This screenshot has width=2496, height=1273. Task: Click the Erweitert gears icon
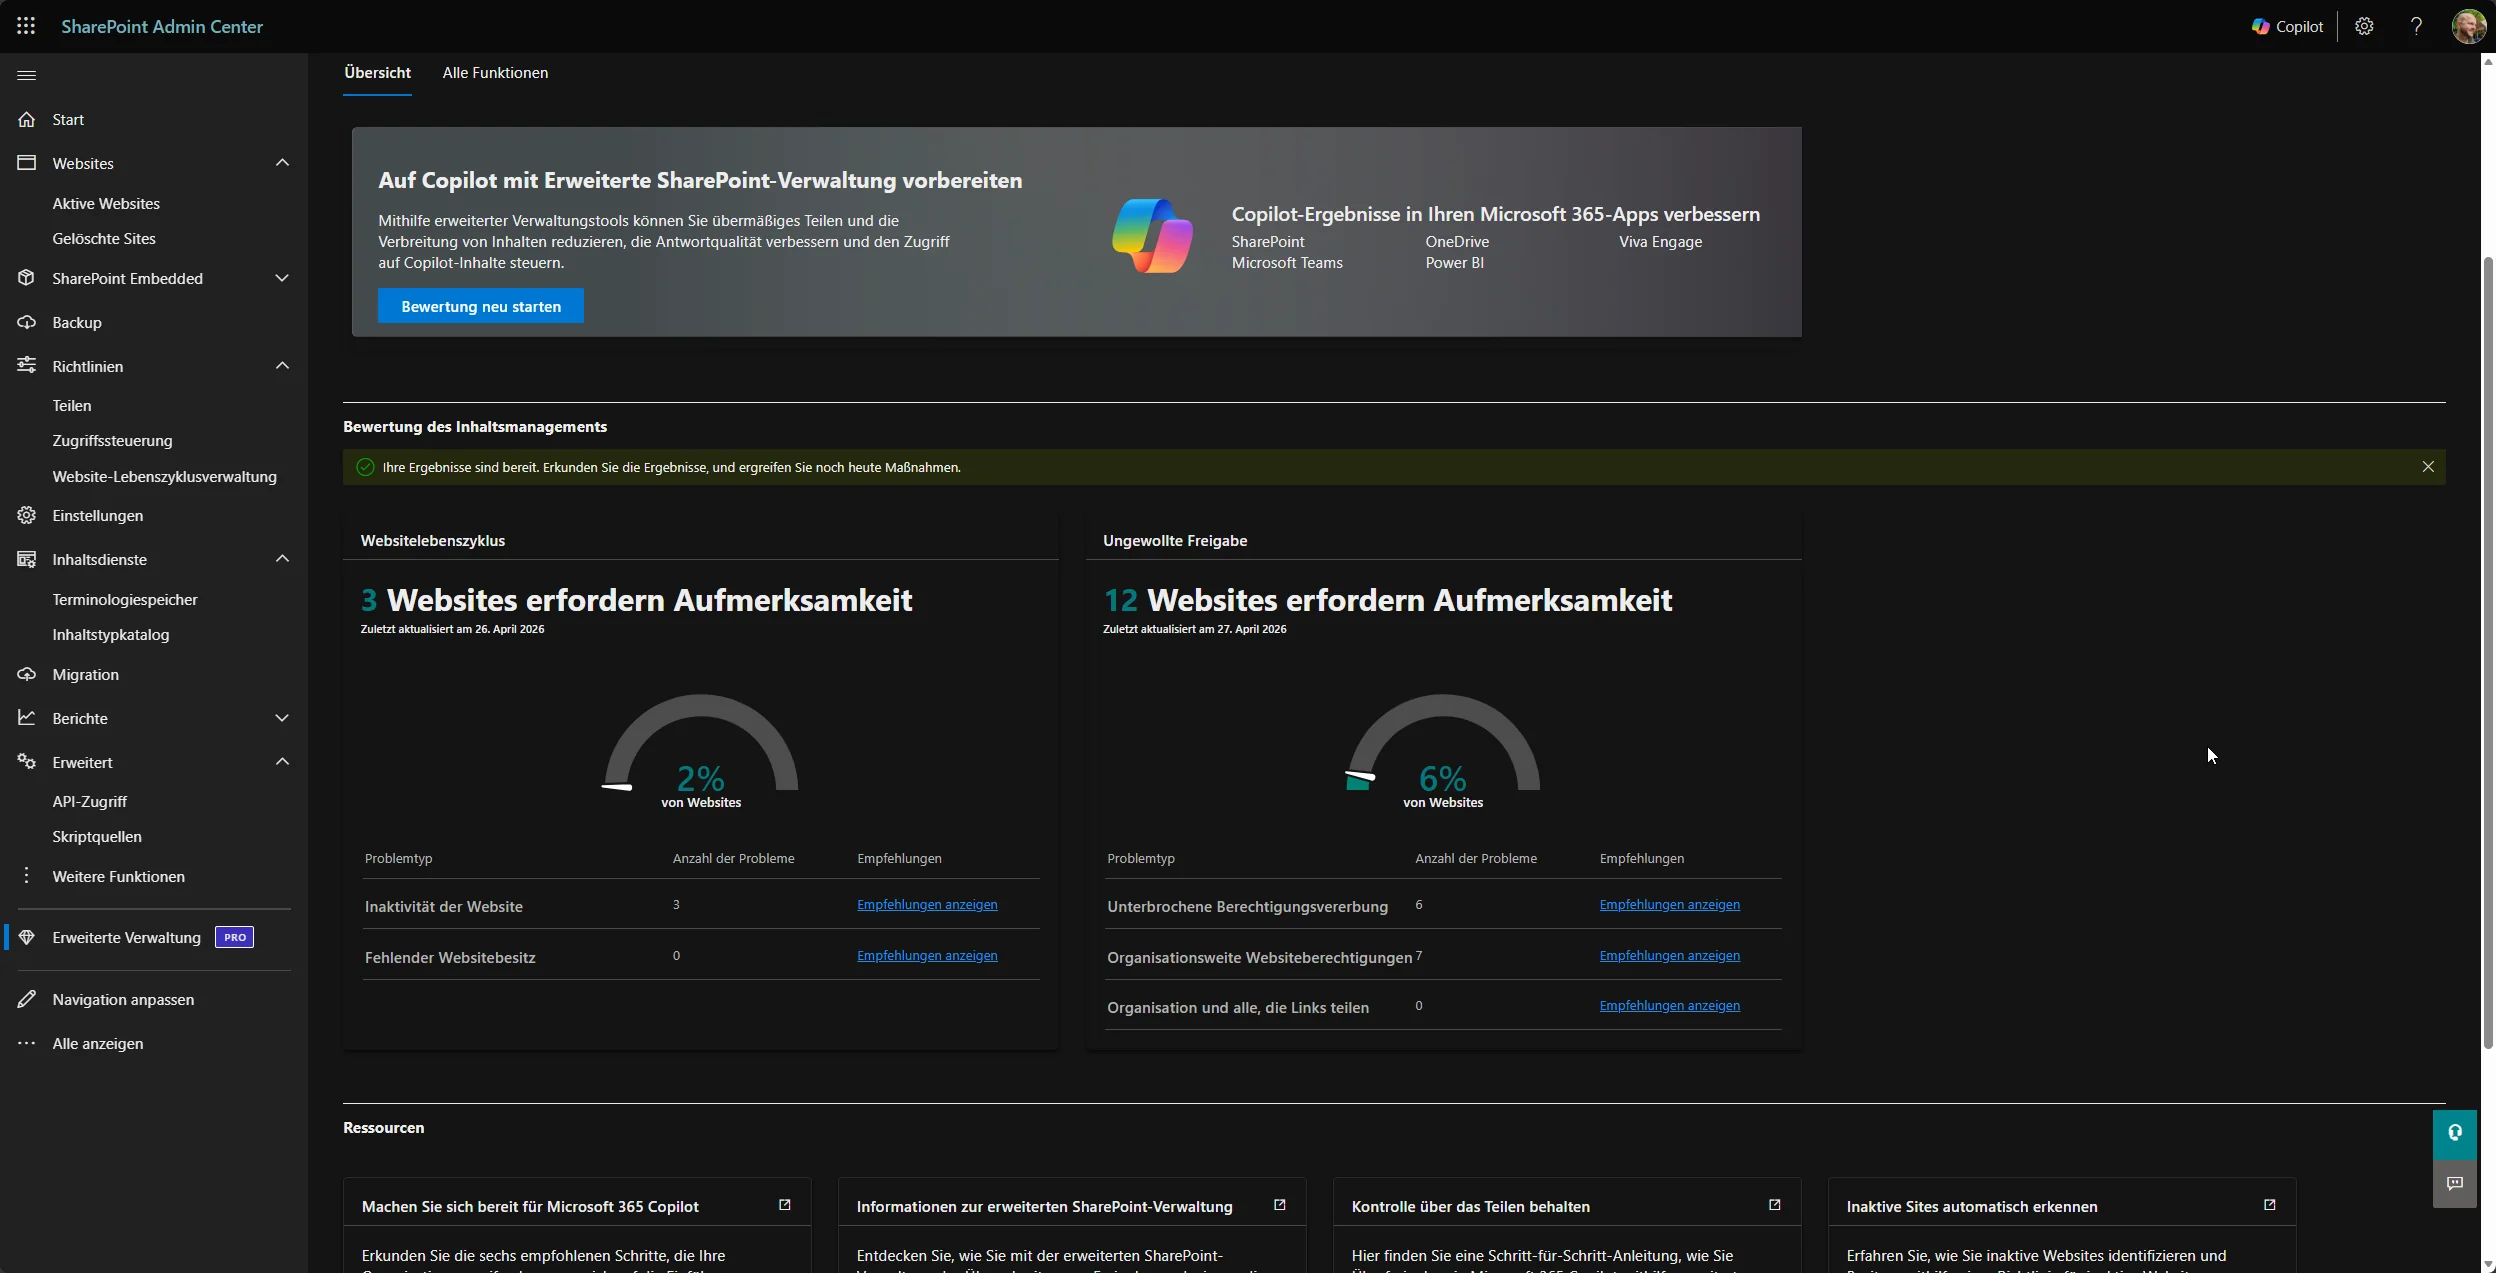[27, 762]
